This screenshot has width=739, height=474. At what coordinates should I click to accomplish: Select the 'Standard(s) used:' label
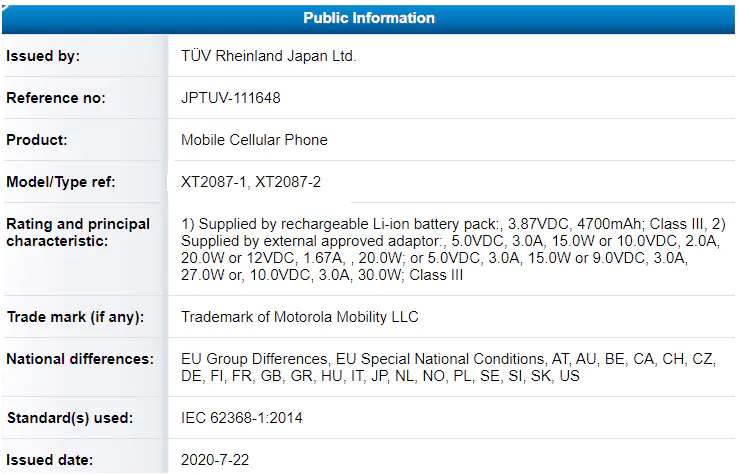[x=70, y=418]
